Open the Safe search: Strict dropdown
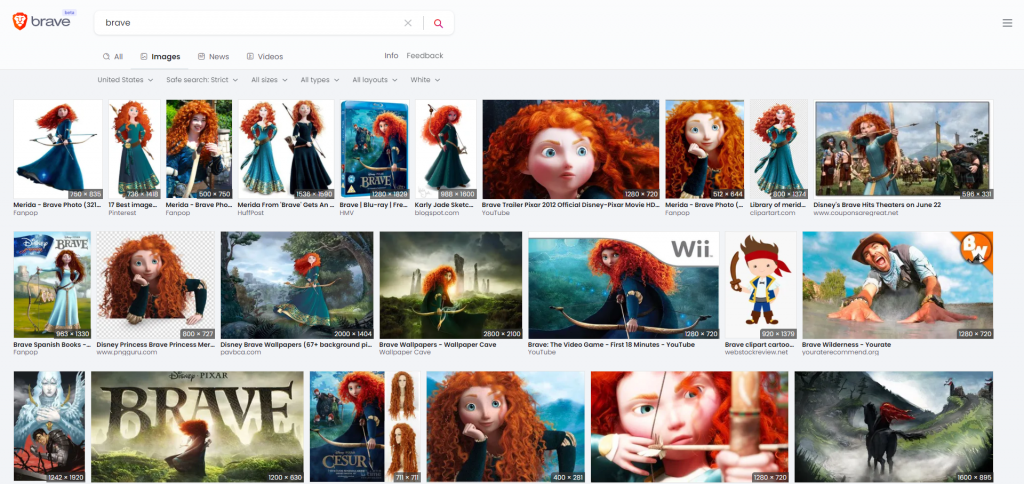This screenshot has height=484, width=1024. click(202, 80)
